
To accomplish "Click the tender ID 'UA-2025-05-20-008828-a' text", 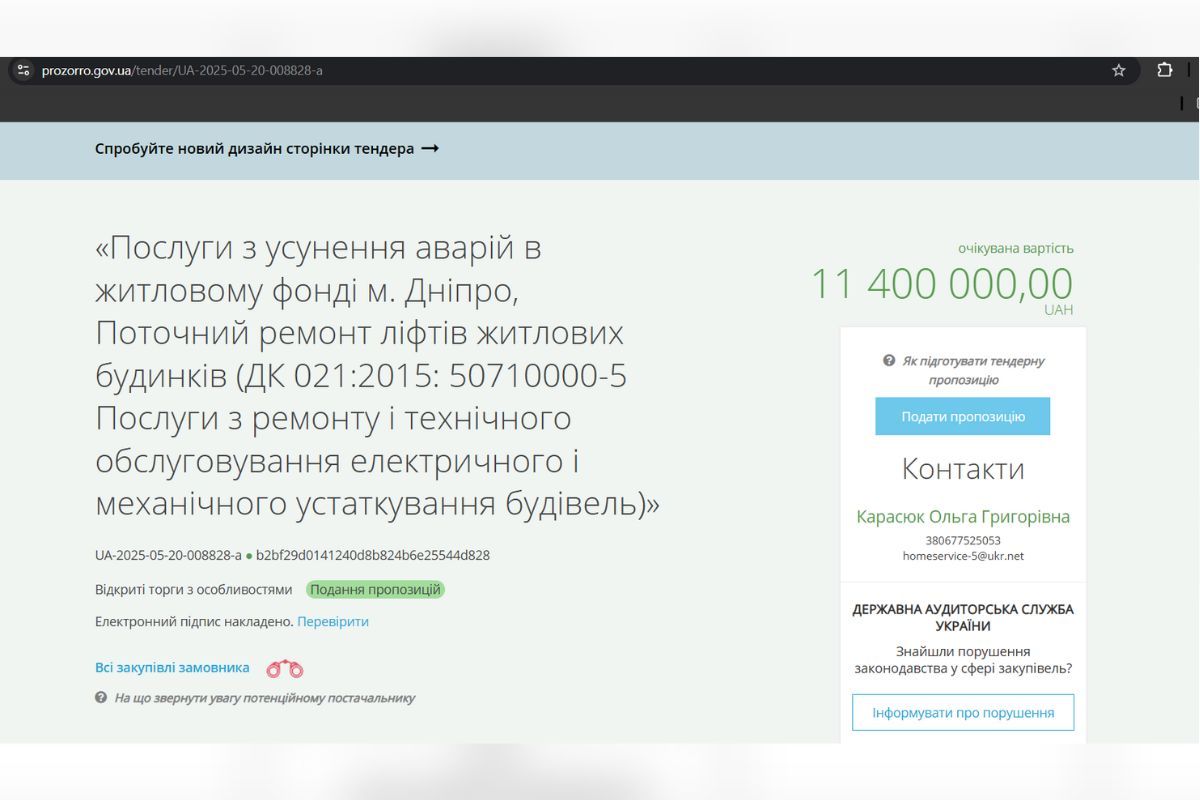I will [x=168, y=555].
